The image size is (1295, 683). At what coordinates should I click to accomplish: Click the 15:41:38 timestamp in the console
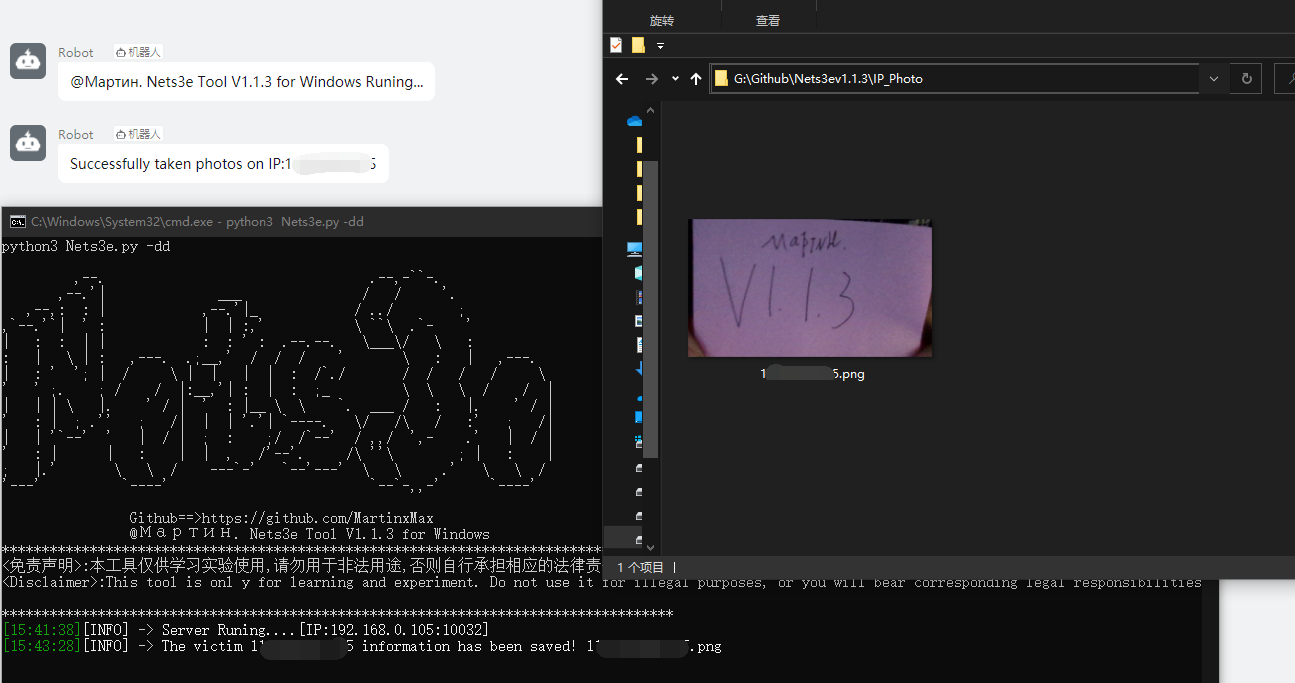42,630
